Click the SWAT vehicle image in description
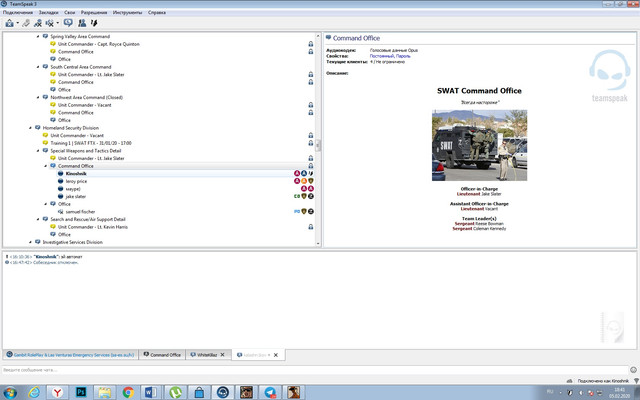The image size is (640, 400). pos(479,145)
